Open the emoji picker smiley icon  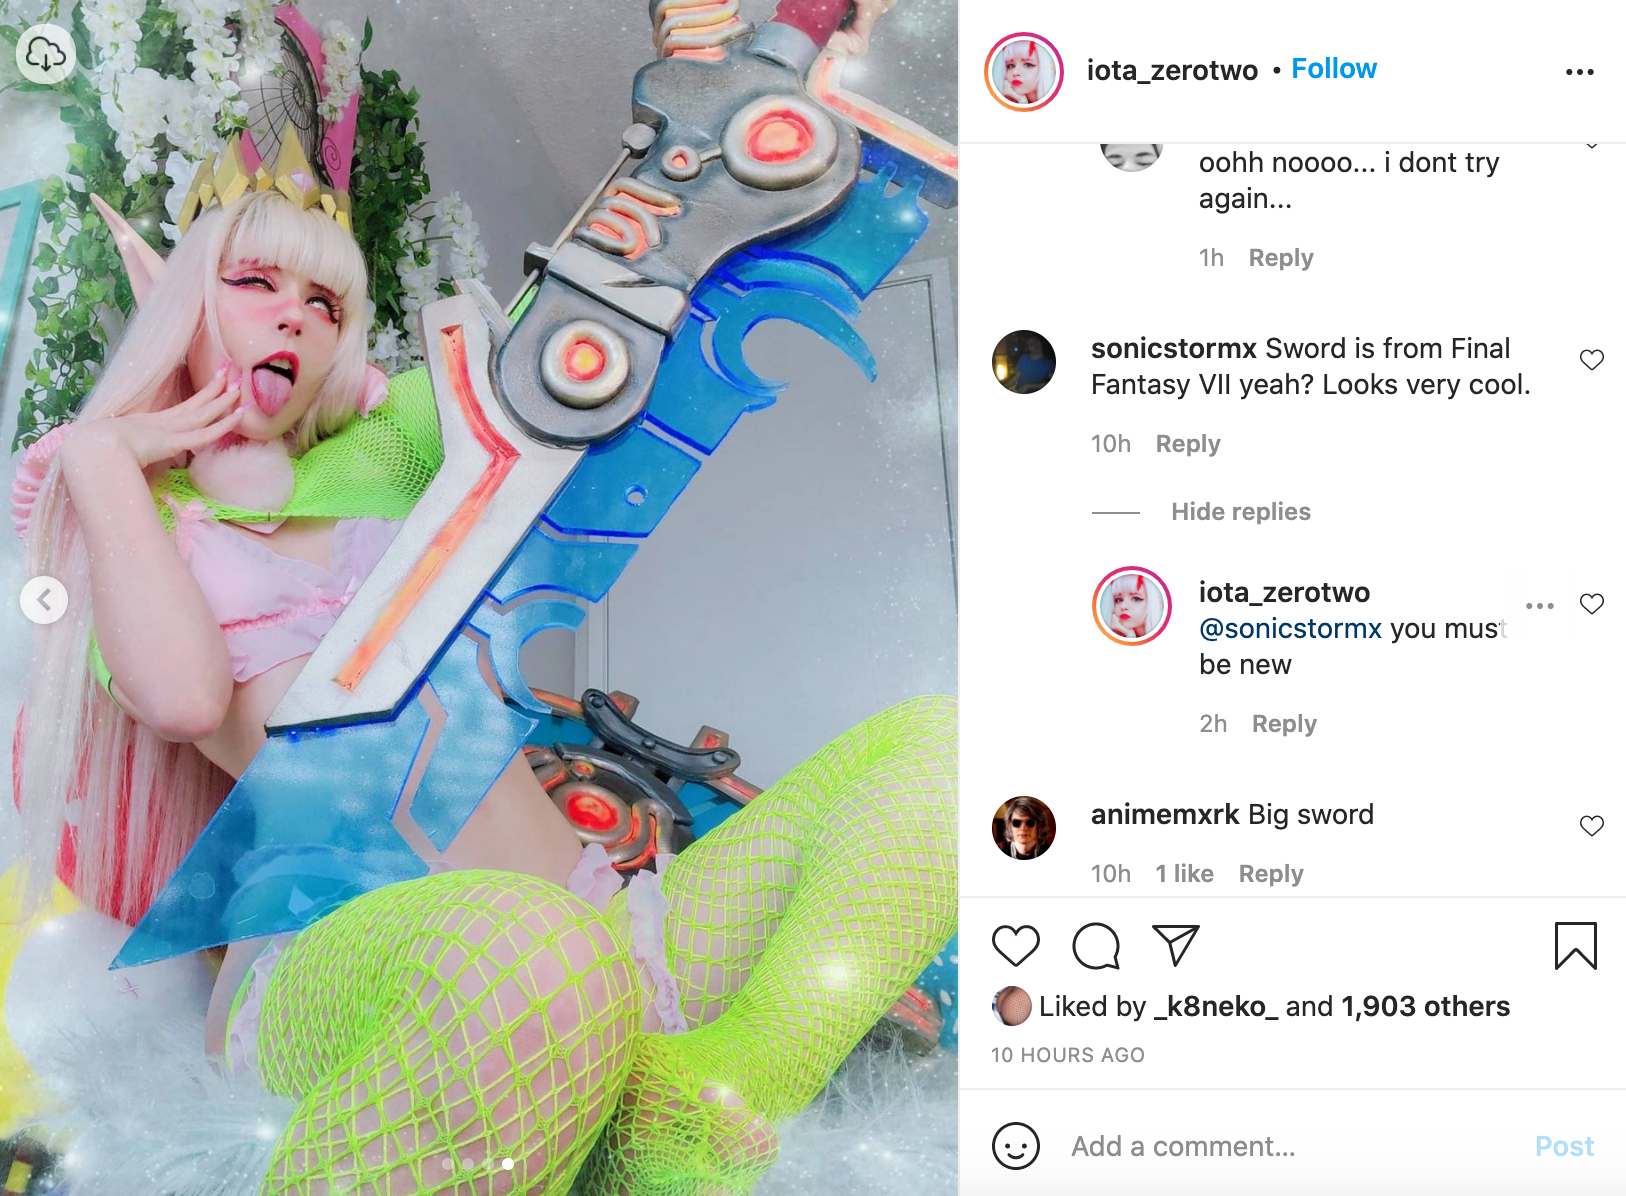(x=1016, y=1146)
